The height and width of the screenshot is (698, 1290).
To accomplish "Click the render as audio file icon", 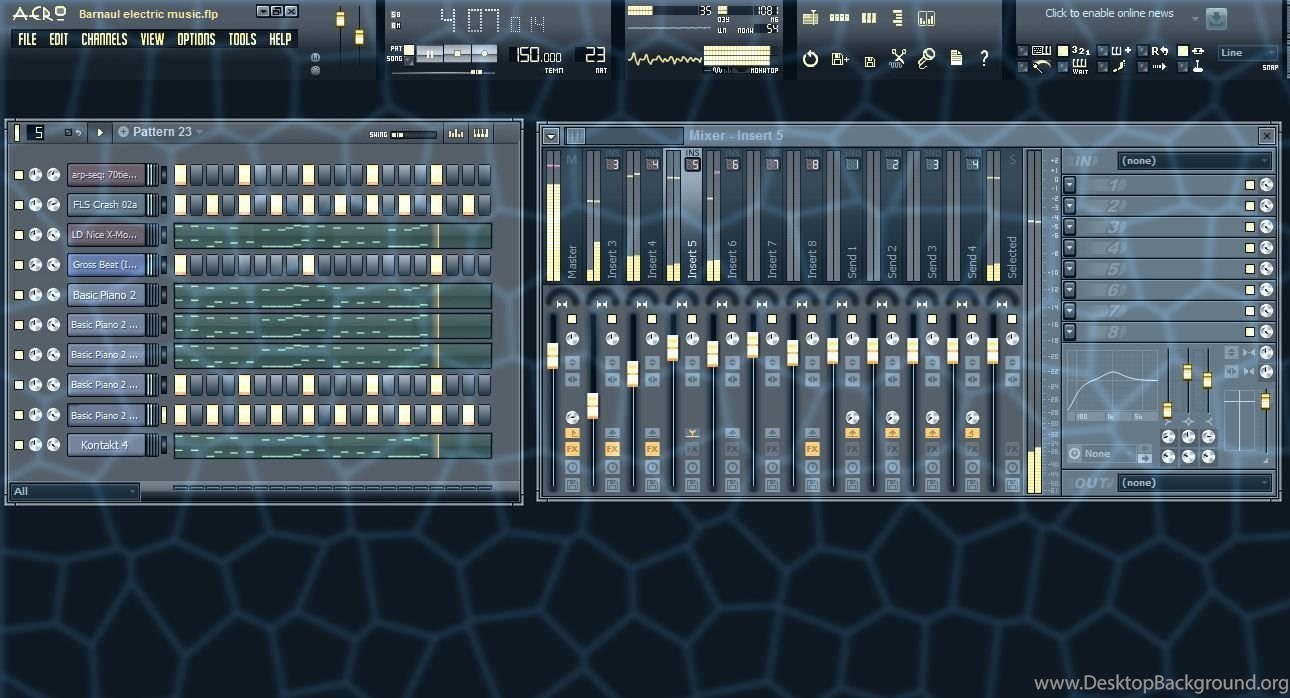I will (898, 59).
